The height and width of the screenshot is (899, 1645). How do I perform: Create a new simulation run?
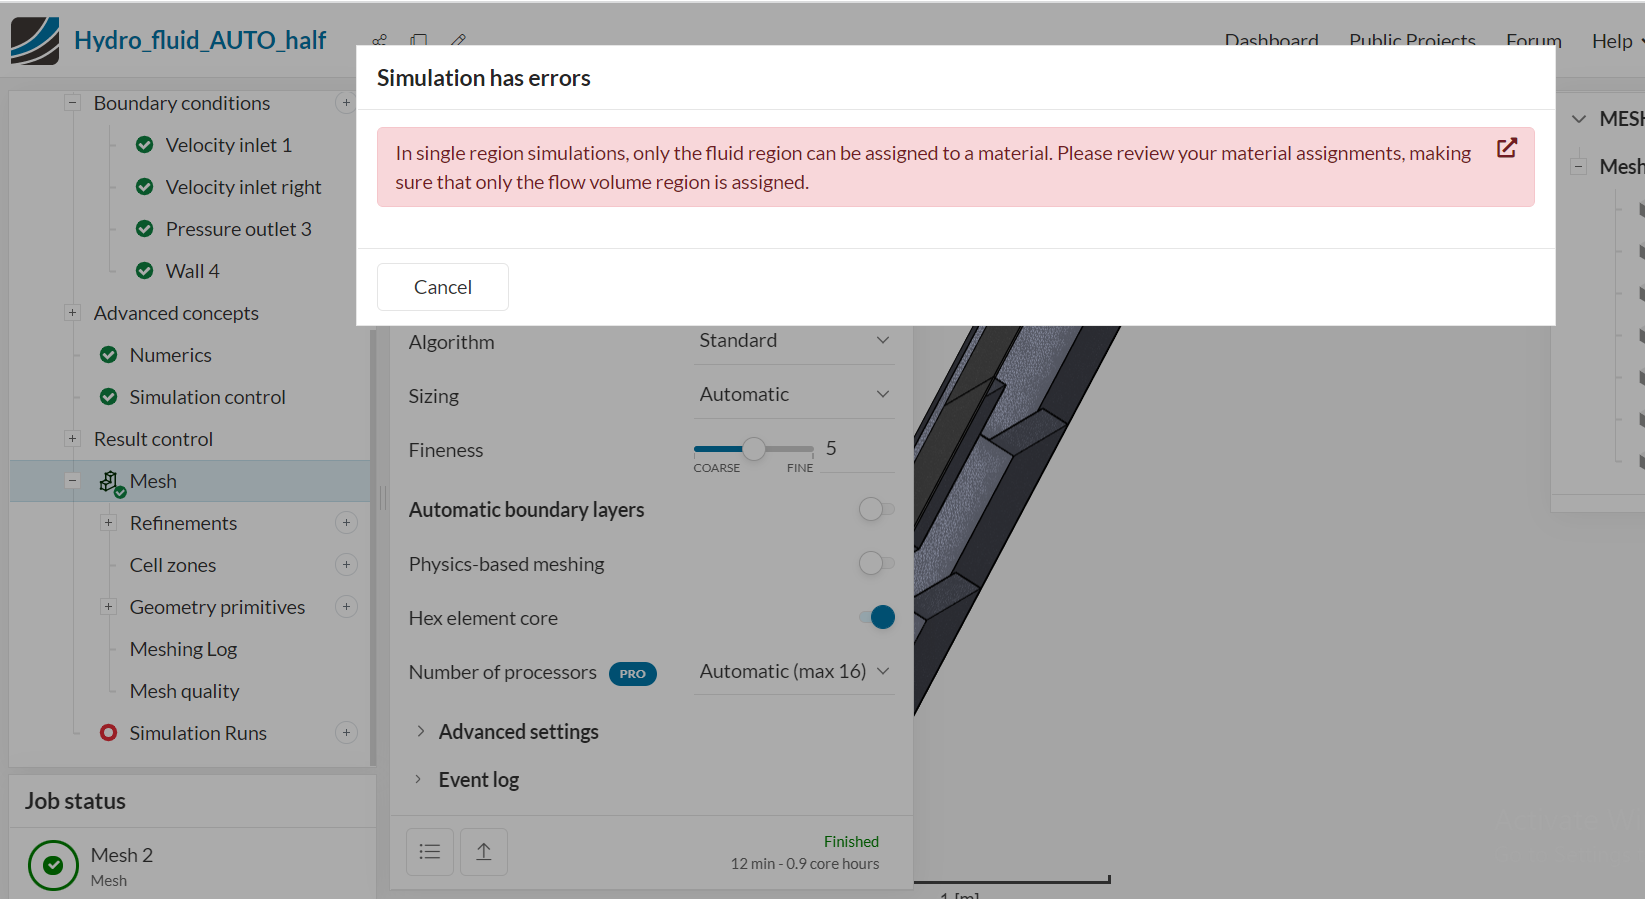(346, 733)
